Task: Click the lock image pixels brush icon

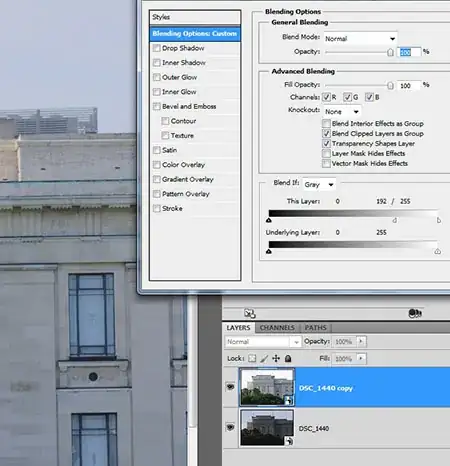Action: [x=264, y=358]
